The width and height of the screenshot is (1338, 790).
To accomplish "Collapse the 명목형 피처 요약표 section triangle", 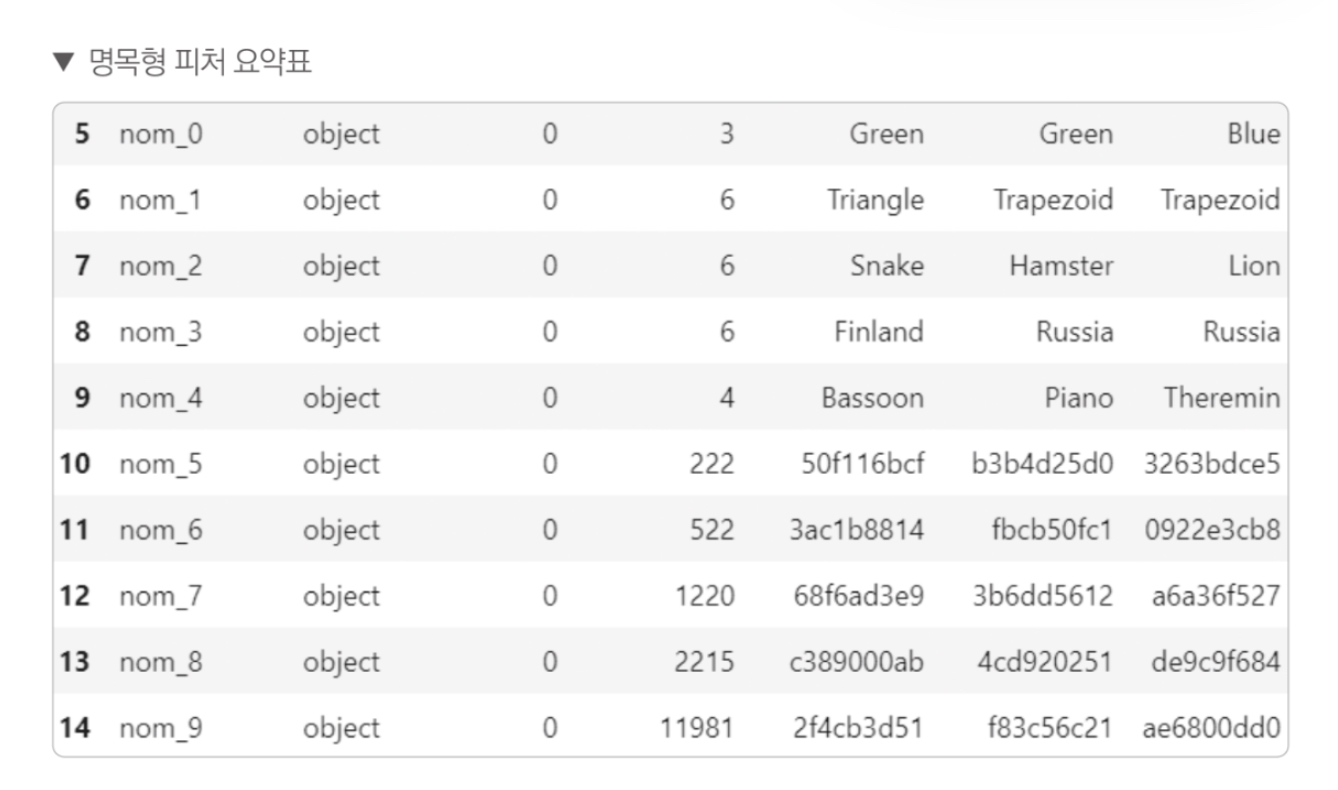I will [64, 64].
